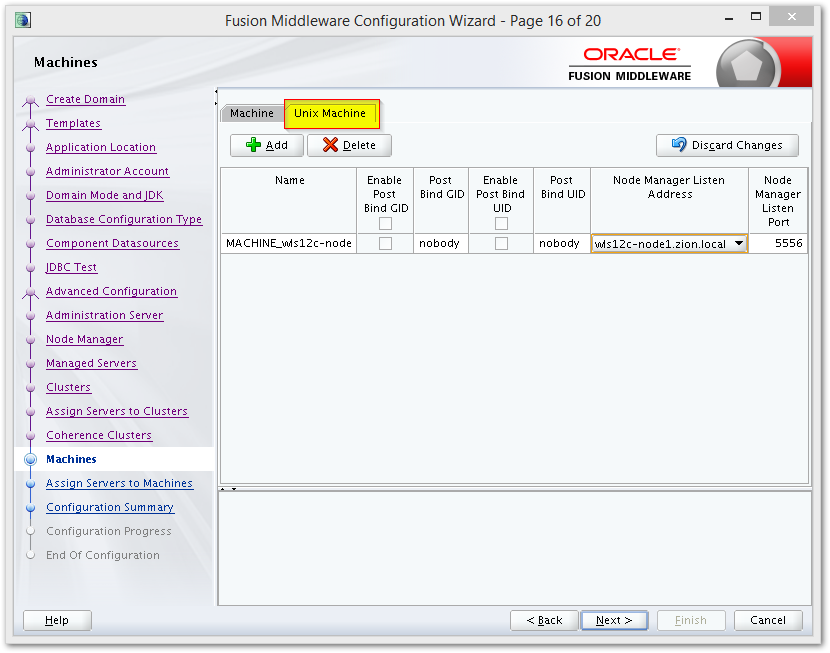Select the current Machines step

click(x=71, y=459)
